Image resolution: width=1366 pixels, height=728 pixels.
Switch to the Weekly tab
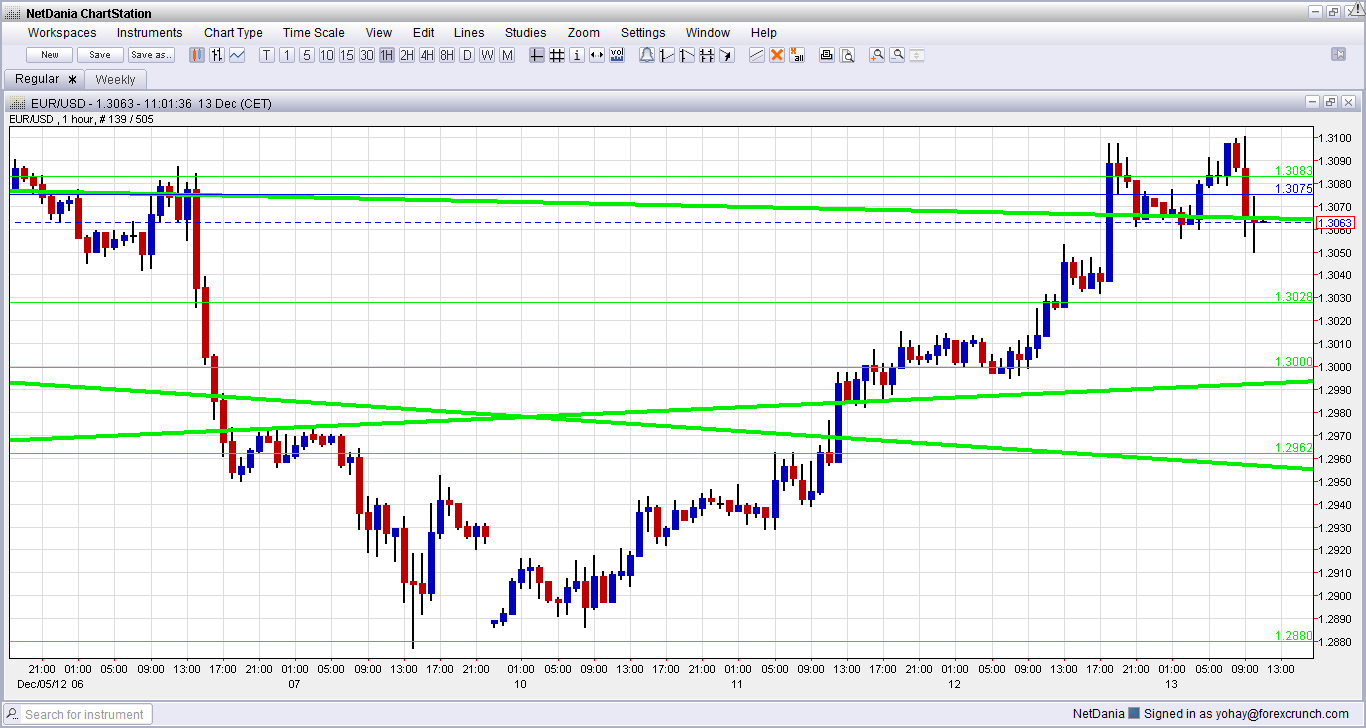pyautogui.click(x=115, y=79)
